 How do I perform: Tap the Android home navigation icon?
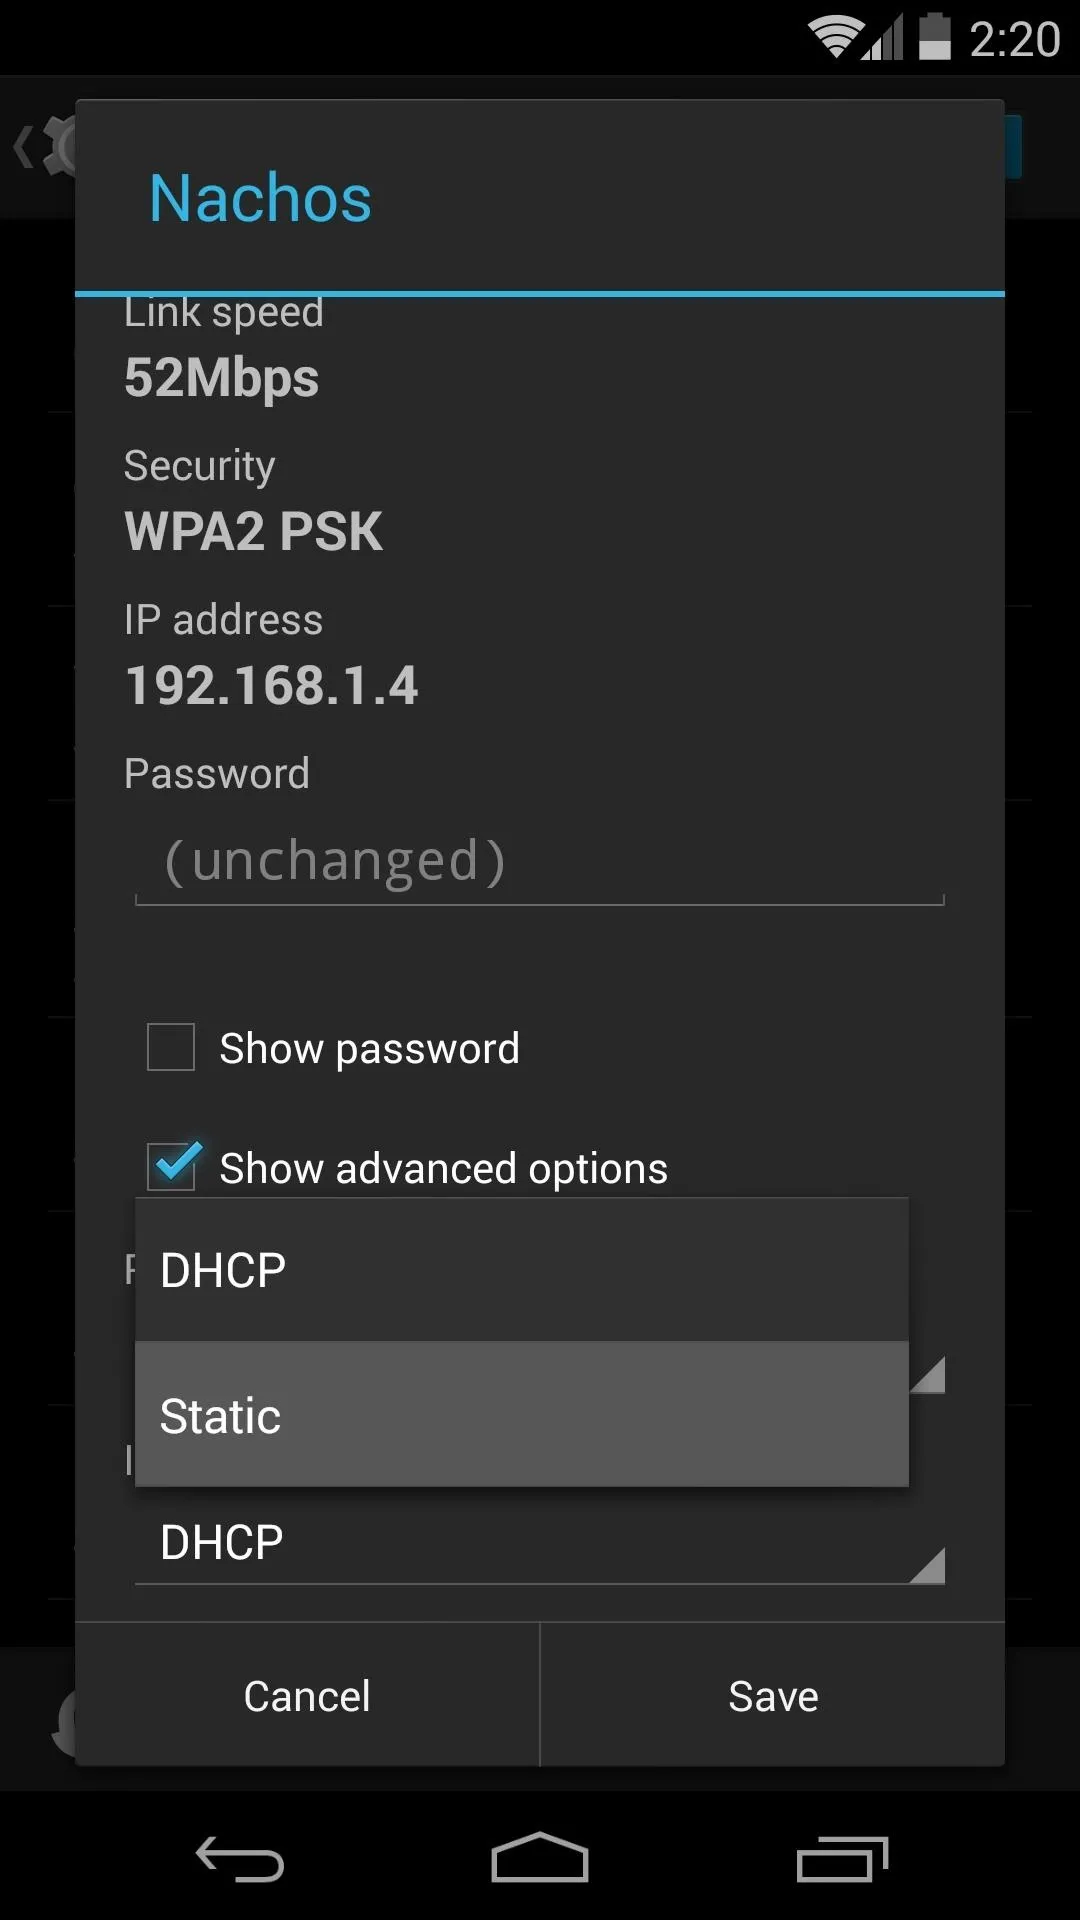click(540, 1858)
